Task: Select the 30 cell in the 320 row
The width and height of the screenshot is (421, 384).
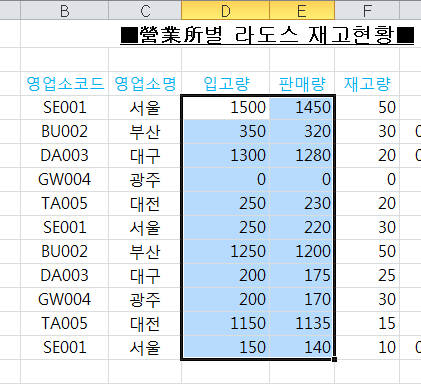Action: 367,132
